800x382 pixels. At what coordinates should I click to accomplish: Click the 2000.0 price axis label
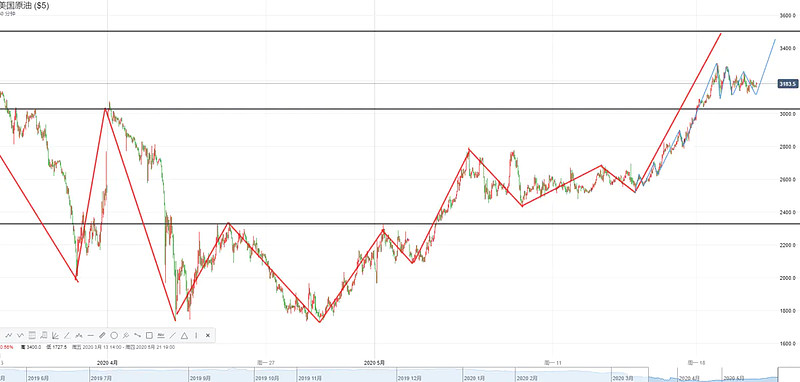(788, 278)
